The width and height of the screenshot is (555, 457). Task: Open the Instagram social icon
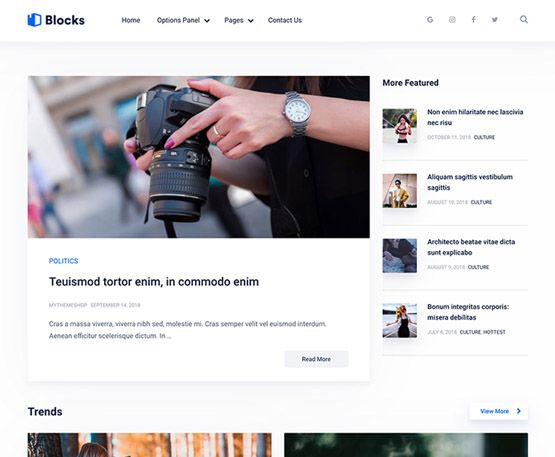click(x=452, y=20)
